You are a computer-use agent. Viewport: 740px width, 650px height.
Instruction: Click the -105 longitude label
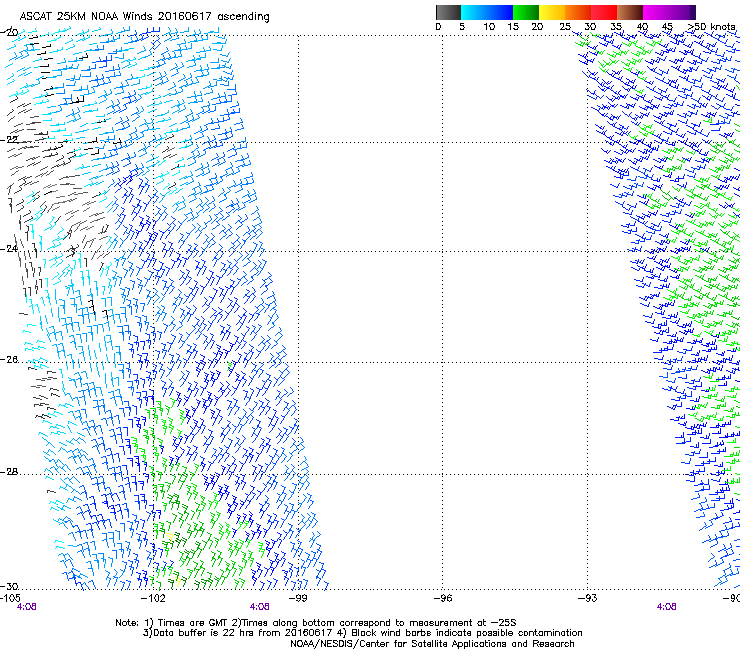[x=10, y=598]
